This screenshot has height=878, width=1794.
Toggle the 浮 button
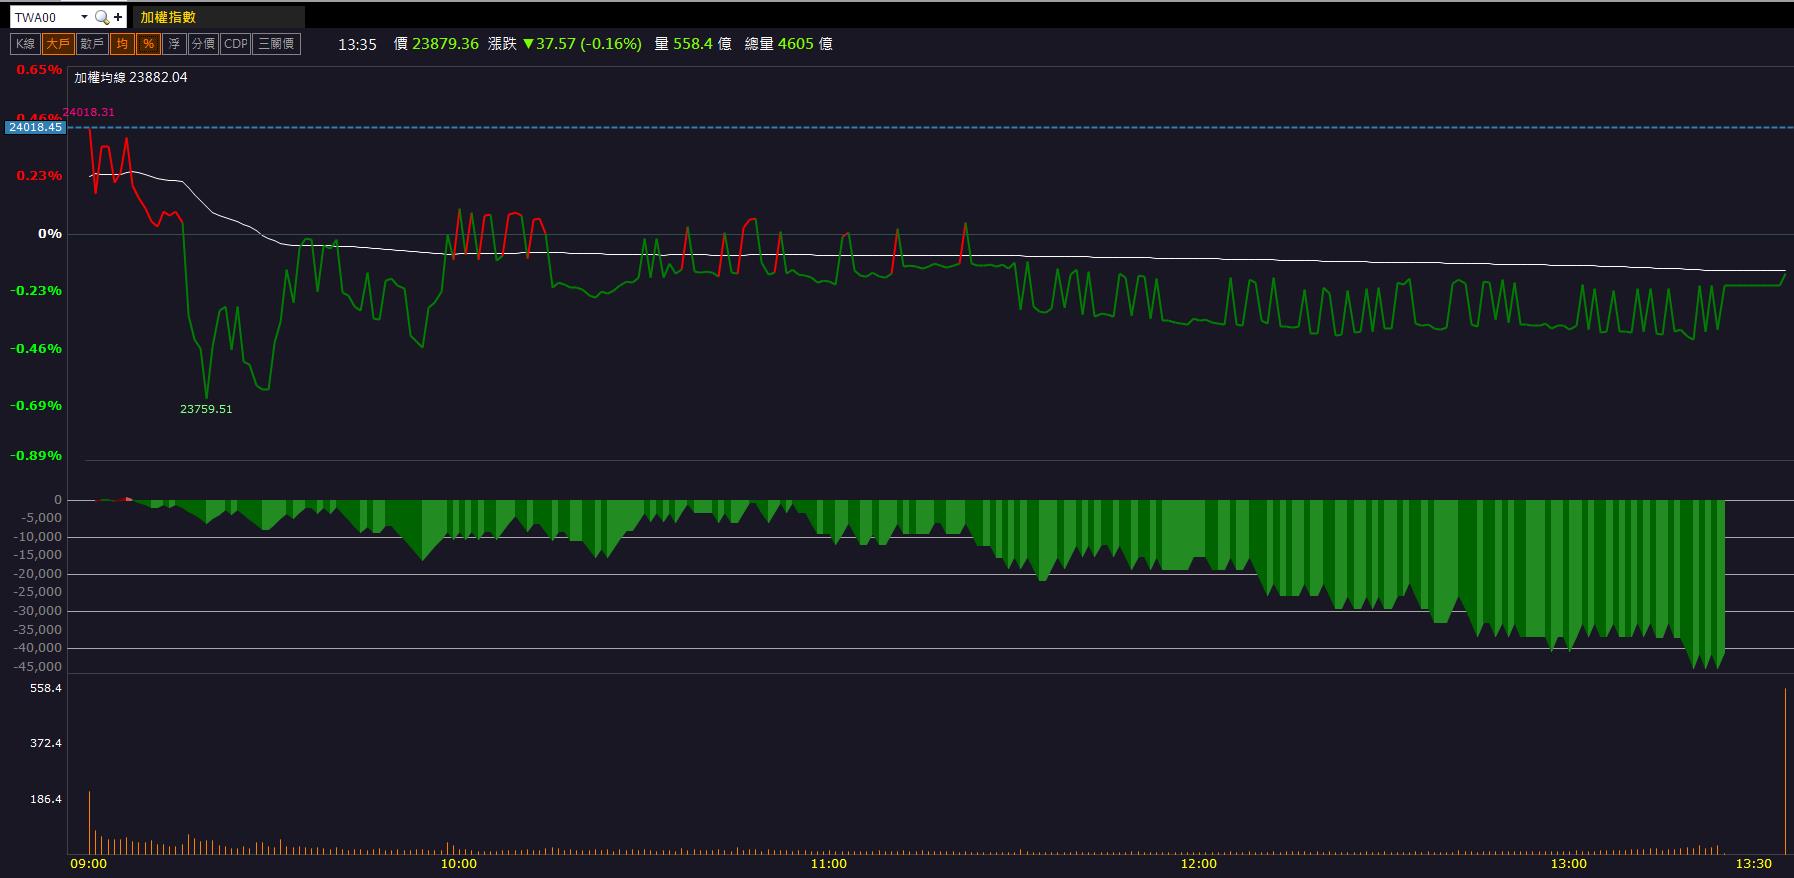[174, 44]
